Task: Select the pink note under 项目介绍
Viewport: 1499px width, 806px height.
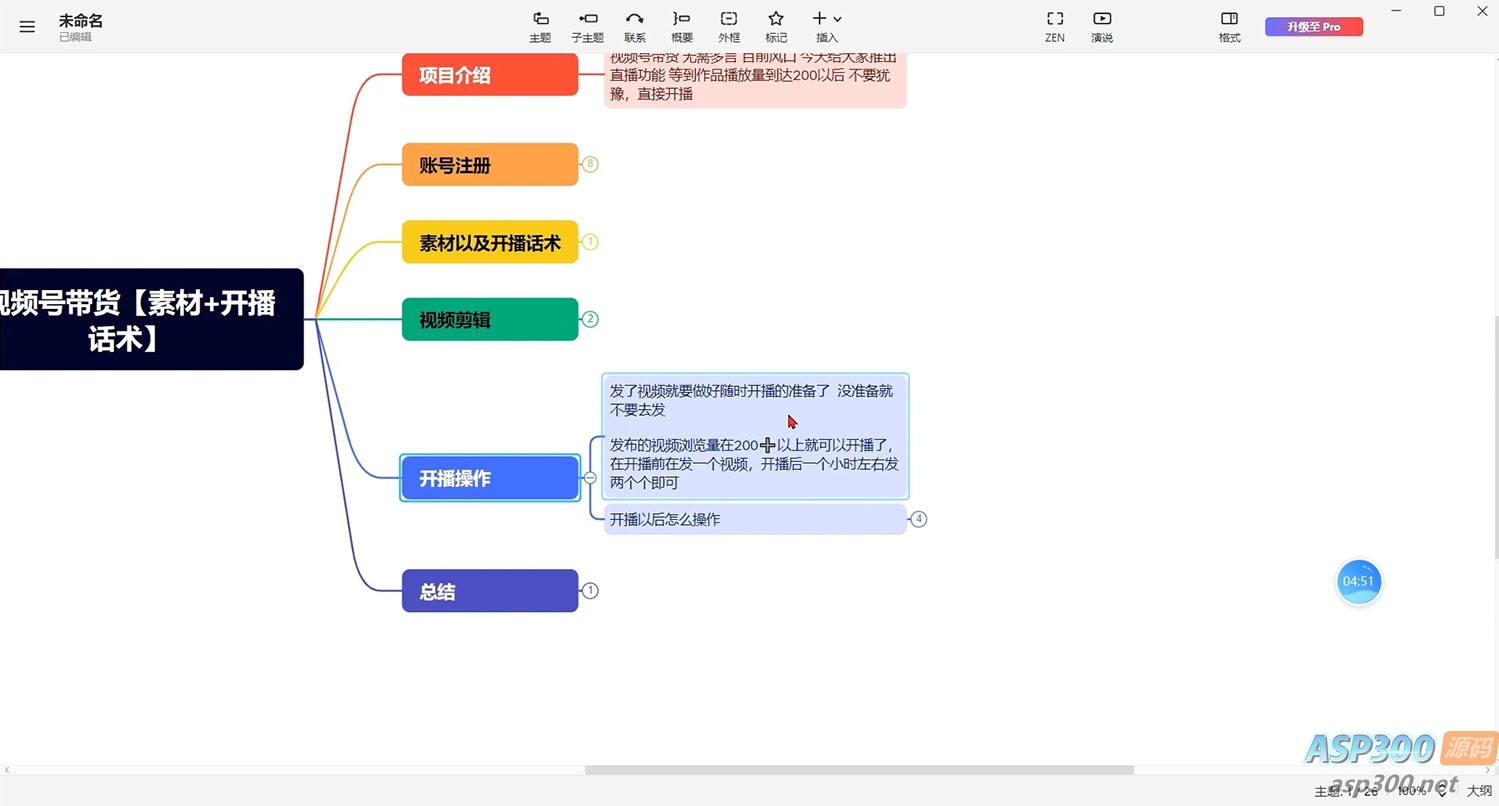Action: point(755,81)
